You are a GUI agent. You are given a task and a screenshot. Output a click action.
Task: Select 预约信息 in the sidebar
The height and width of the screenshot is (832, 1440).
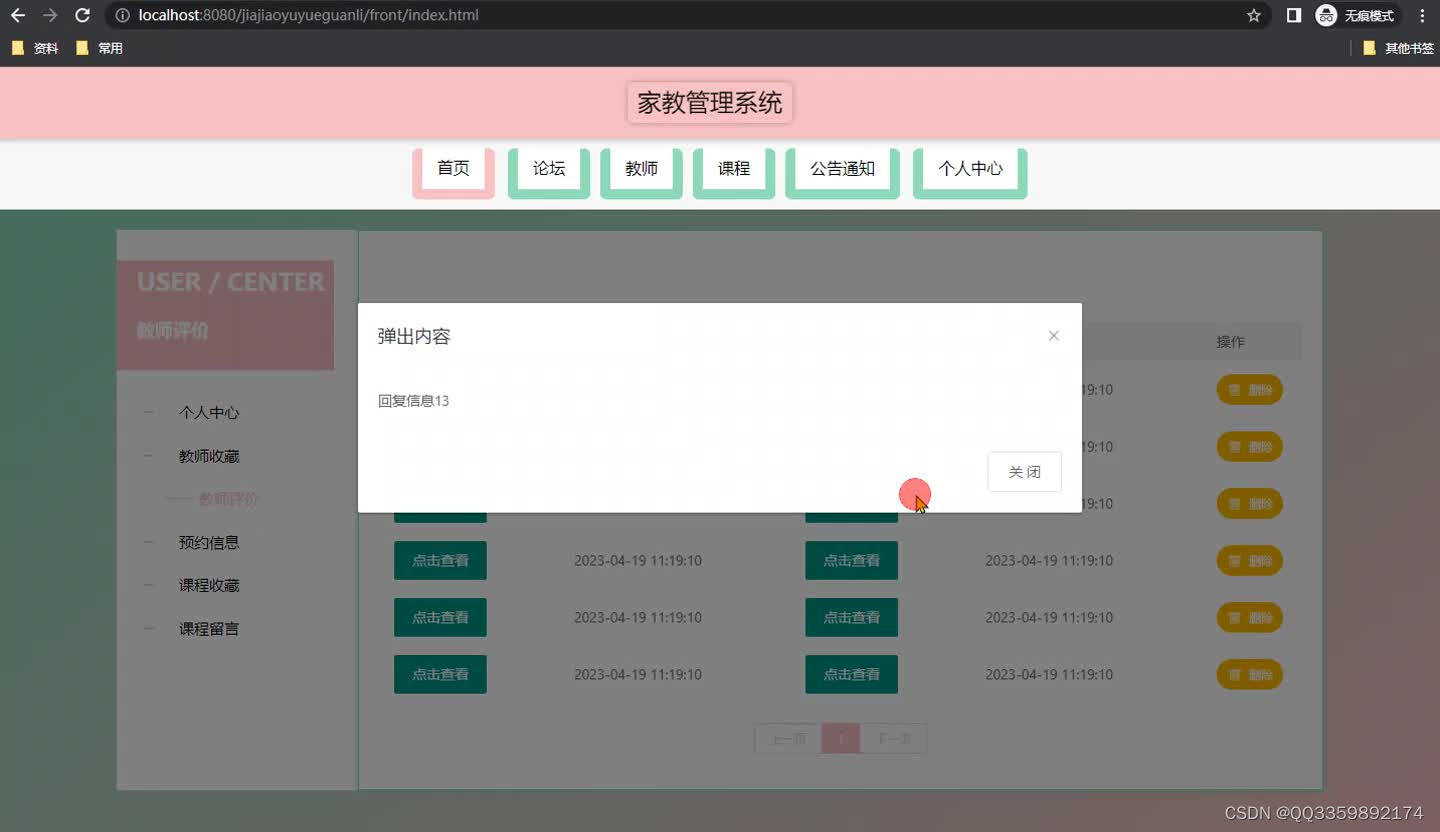point(209,543)
